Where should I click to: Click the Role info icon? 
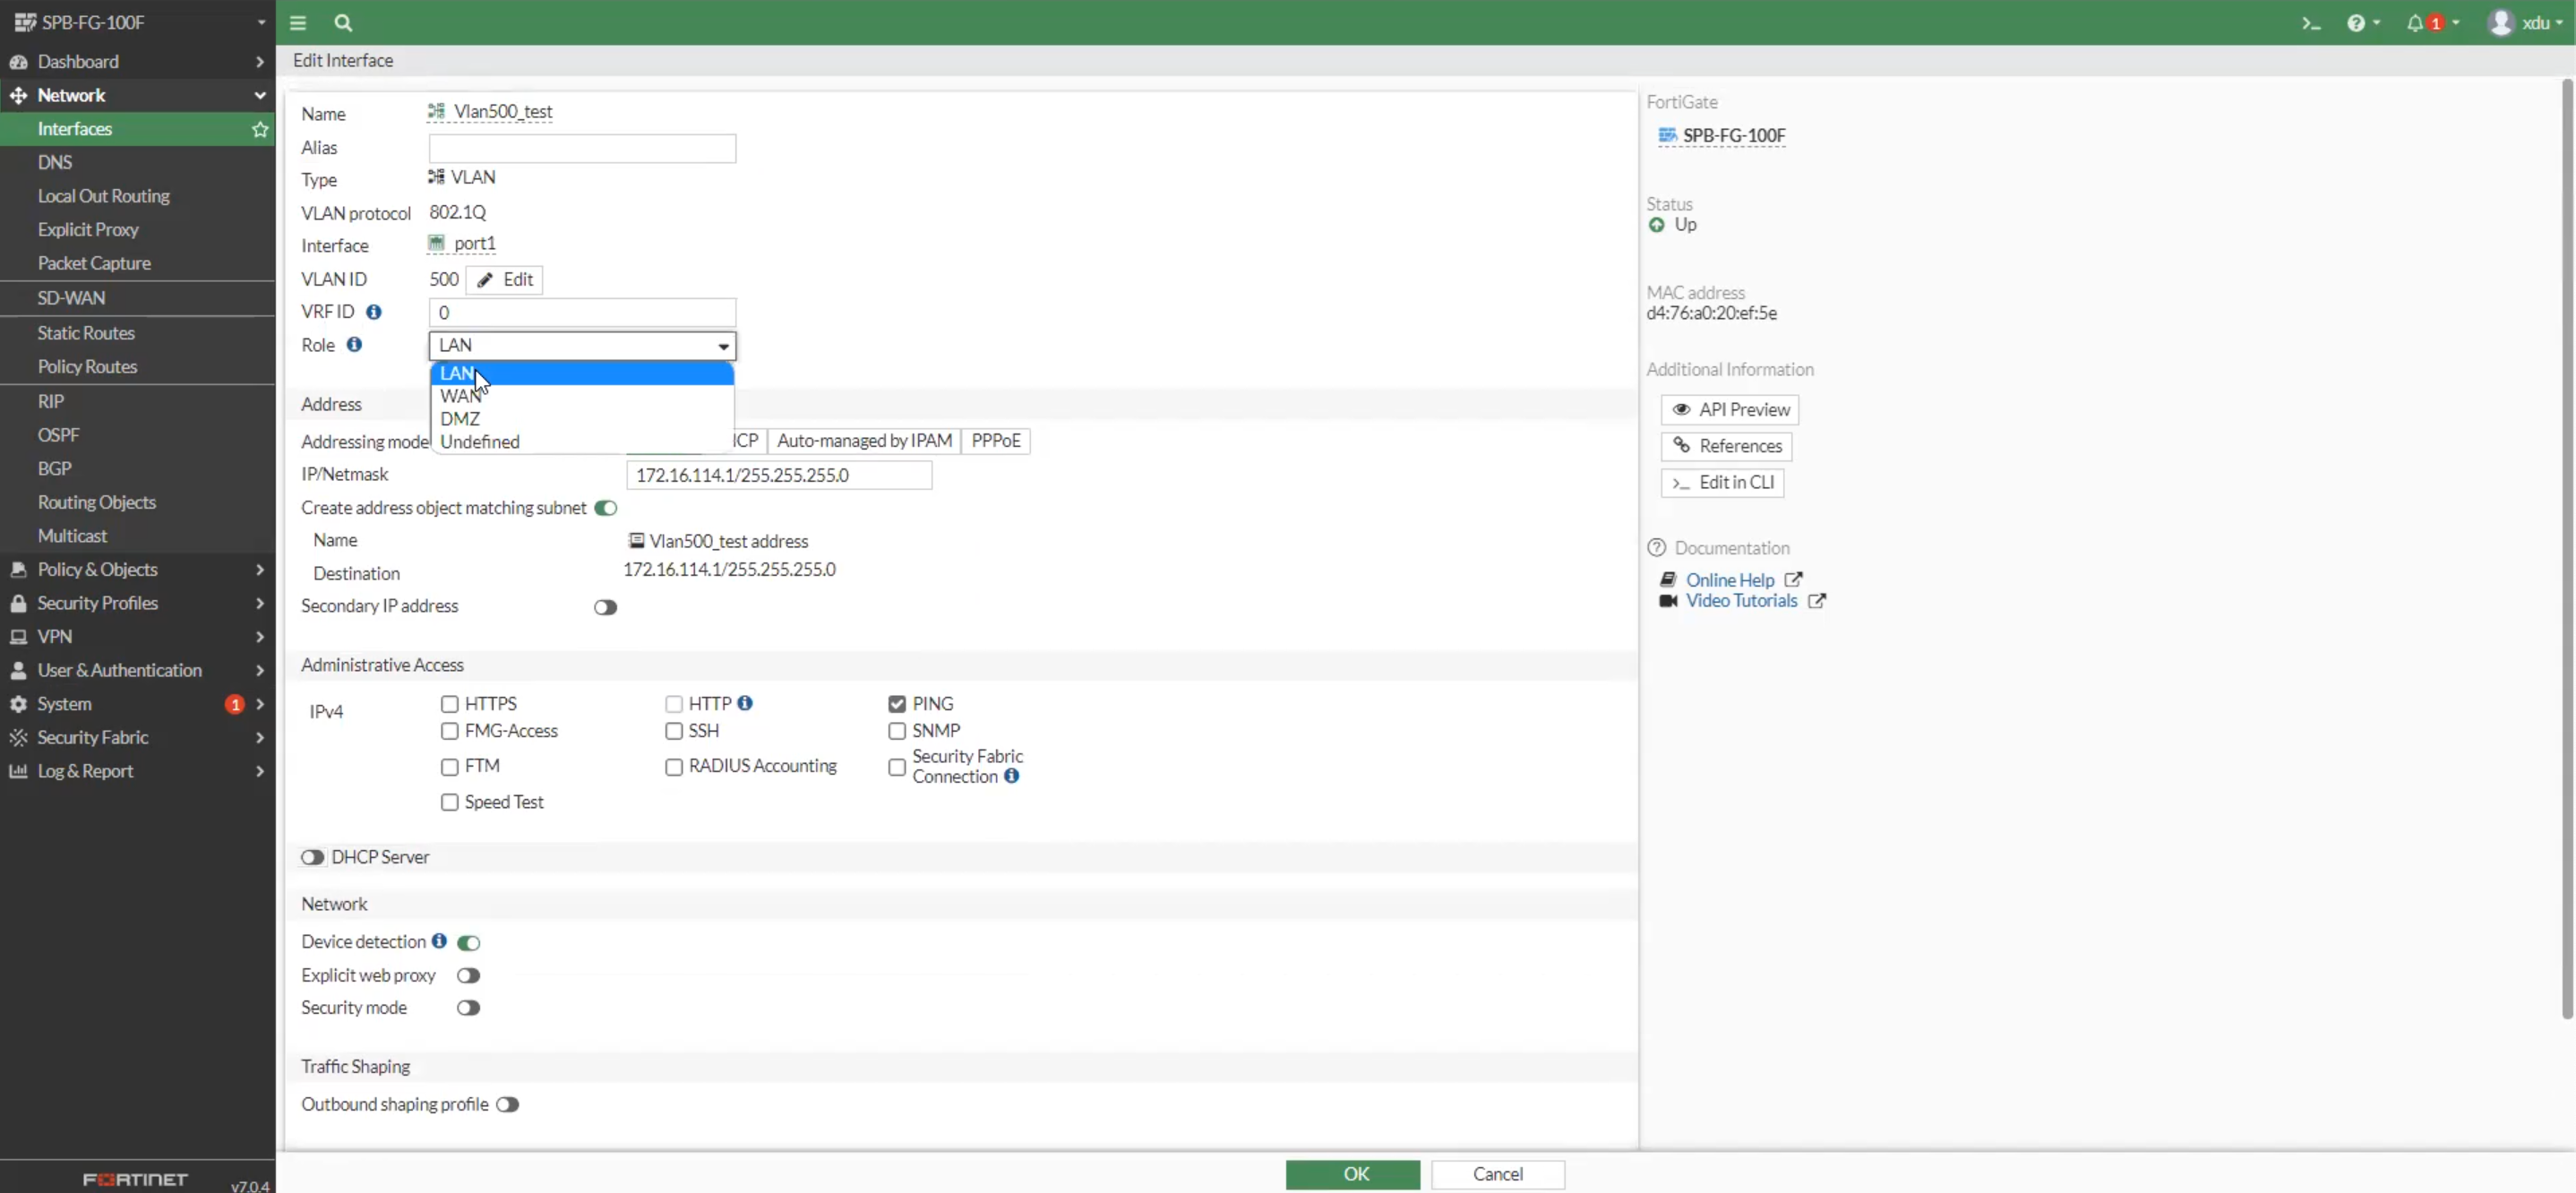354,345
